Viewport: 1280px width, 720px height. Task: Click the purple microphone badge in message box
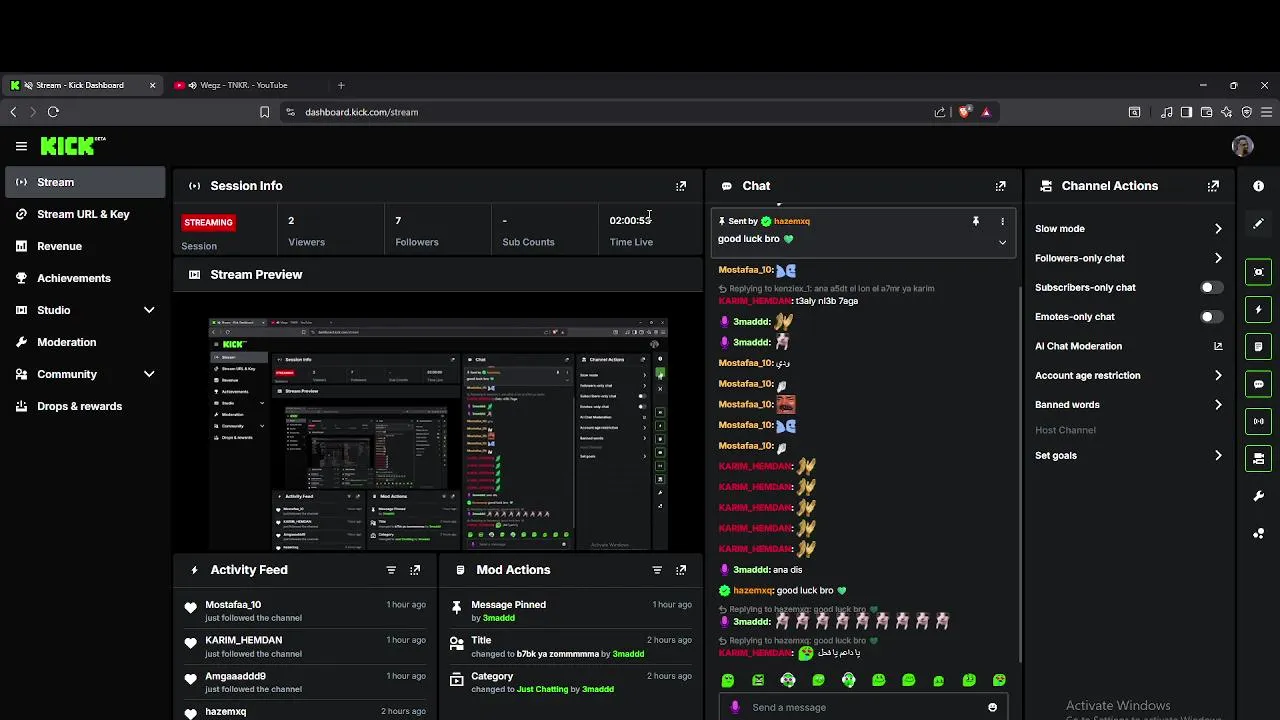point(735,707)
